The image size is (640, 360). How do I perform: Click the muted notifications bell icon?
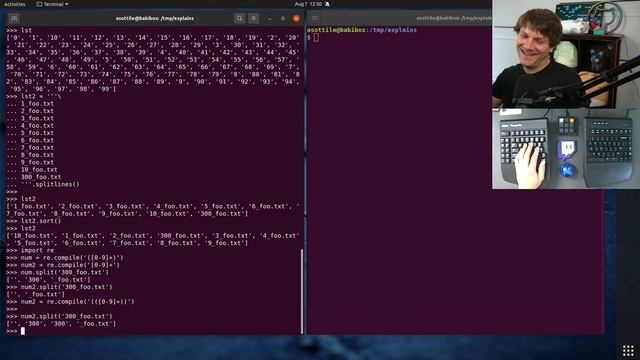point(327,4)
